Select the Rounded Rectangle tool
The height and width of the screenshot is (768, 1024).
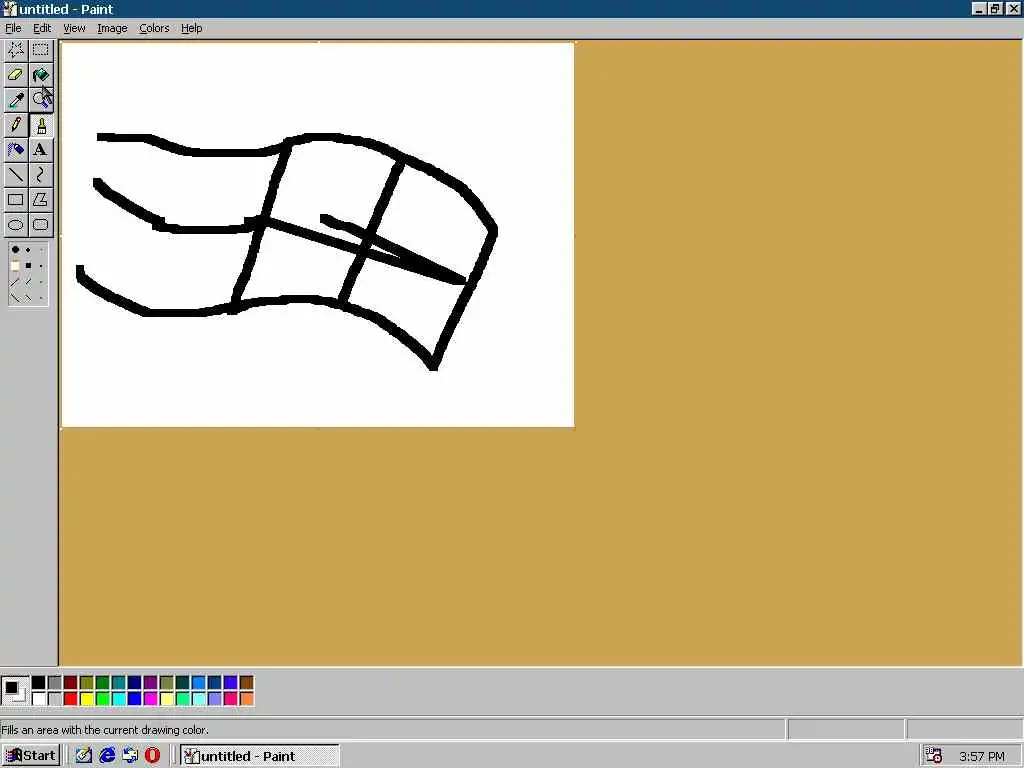40,225
